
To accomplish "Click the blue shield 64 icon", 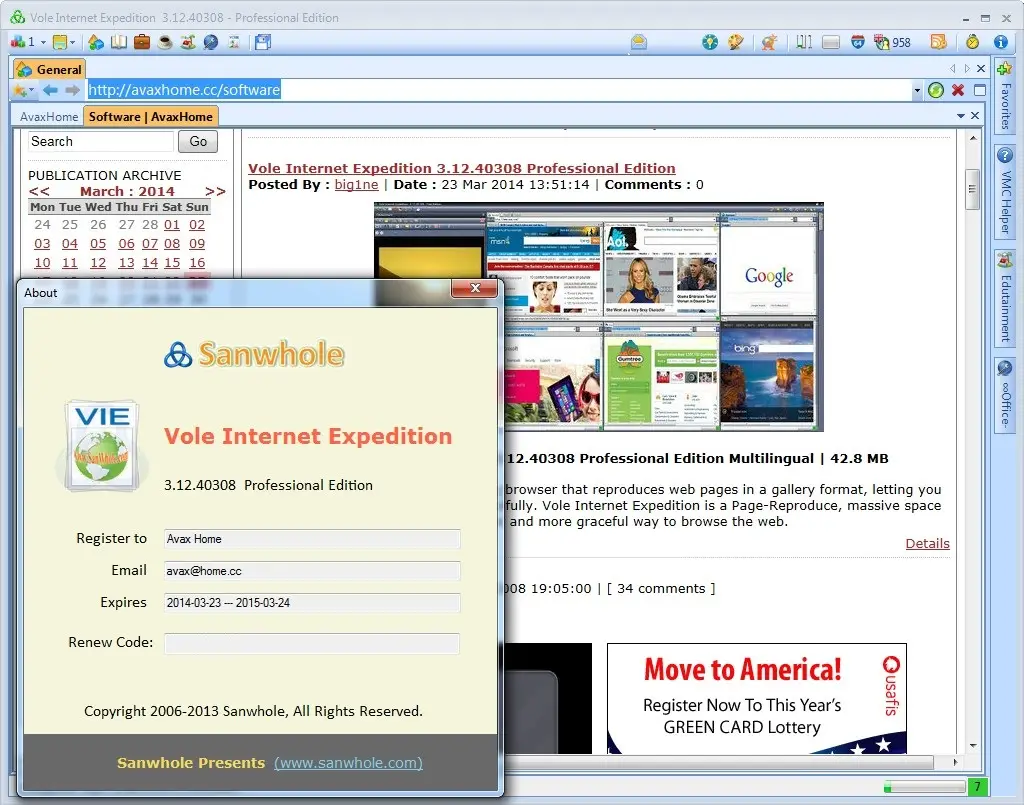I will pyautogui.click(x=857, y=42).
